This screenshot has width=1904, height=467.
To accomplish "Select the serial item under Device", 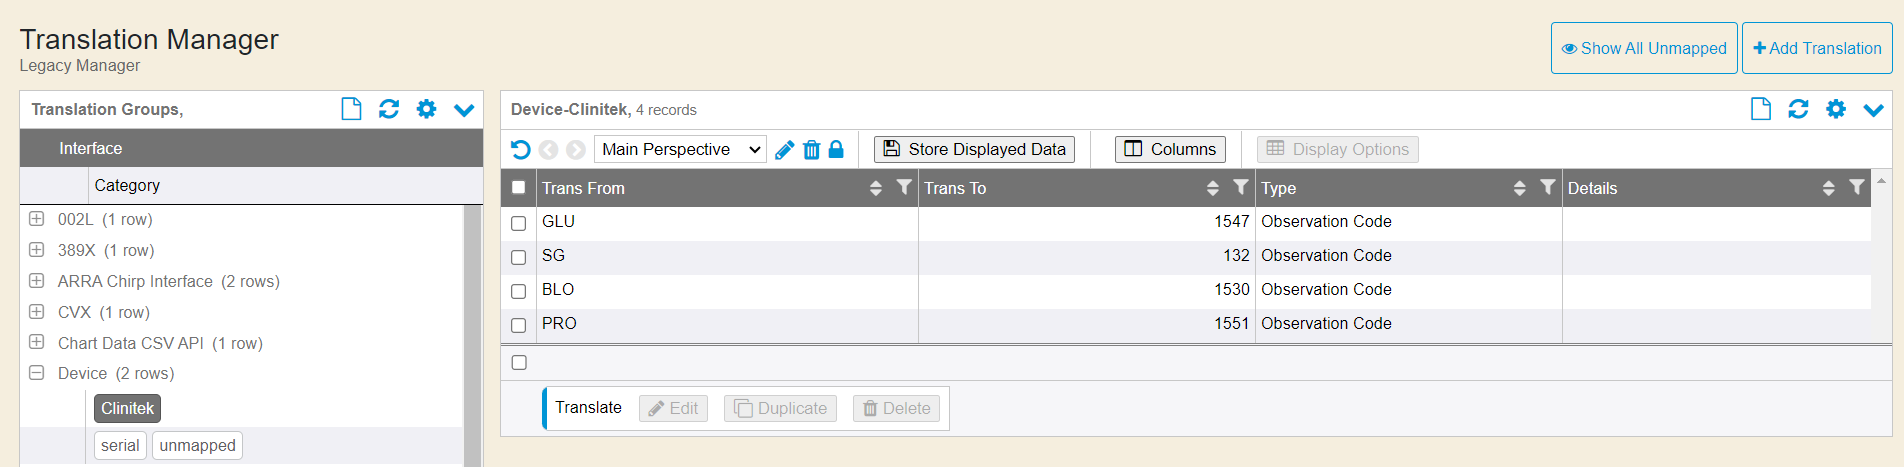I will 120,445.
